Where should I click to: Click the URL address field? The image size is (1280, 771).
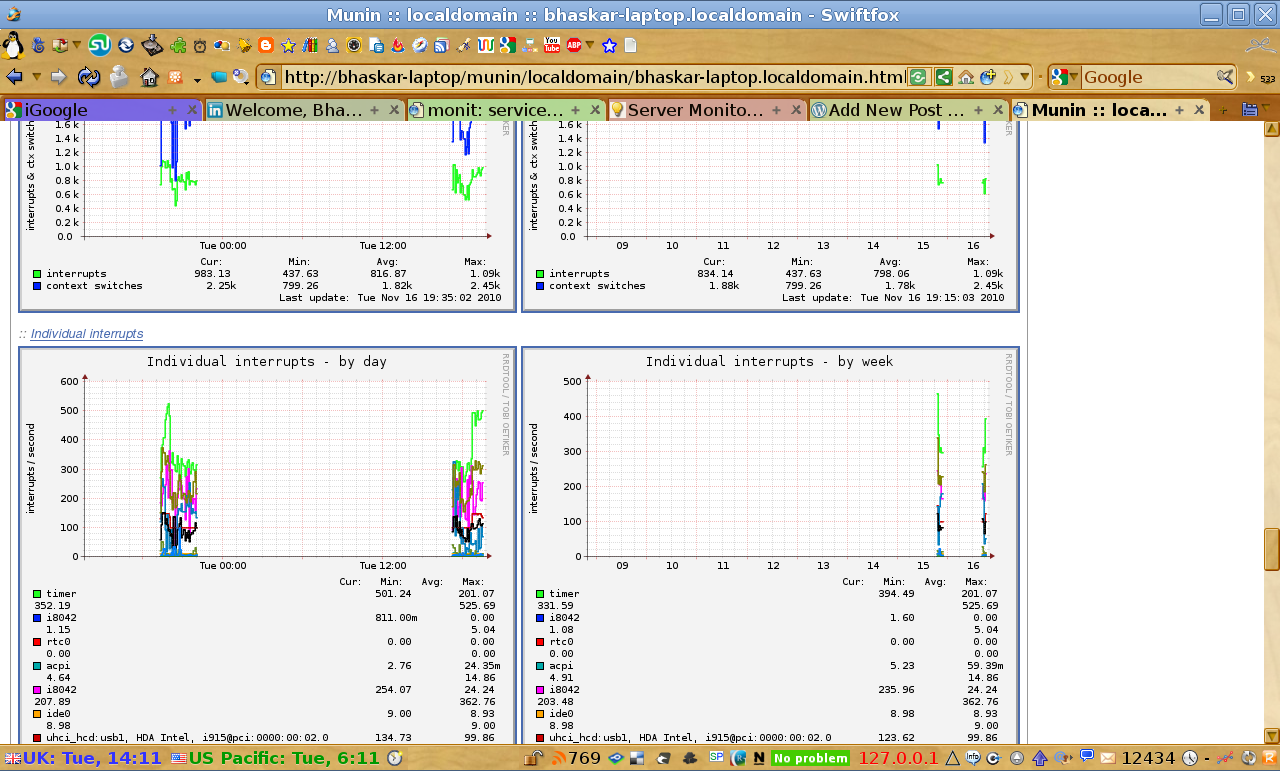(x=593, y=77)
